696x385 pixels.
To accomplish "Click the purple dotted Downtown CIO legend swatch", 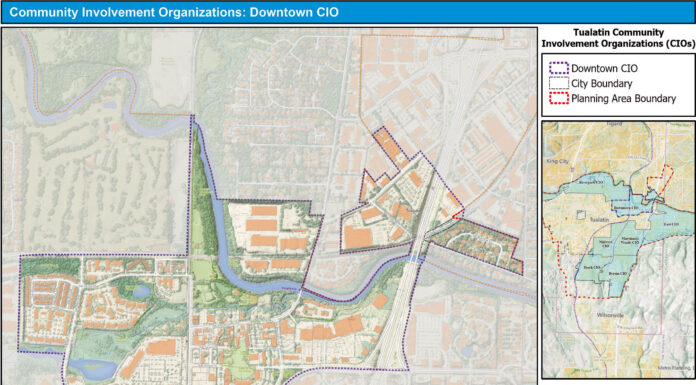I will [558, 68].
